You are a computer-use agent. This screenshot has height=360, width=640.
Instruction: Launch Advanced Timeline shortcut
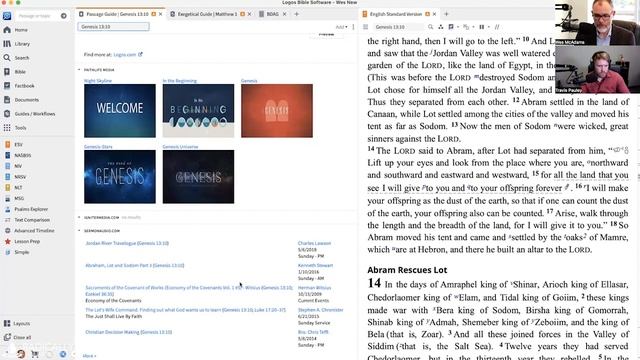point(29,231)
